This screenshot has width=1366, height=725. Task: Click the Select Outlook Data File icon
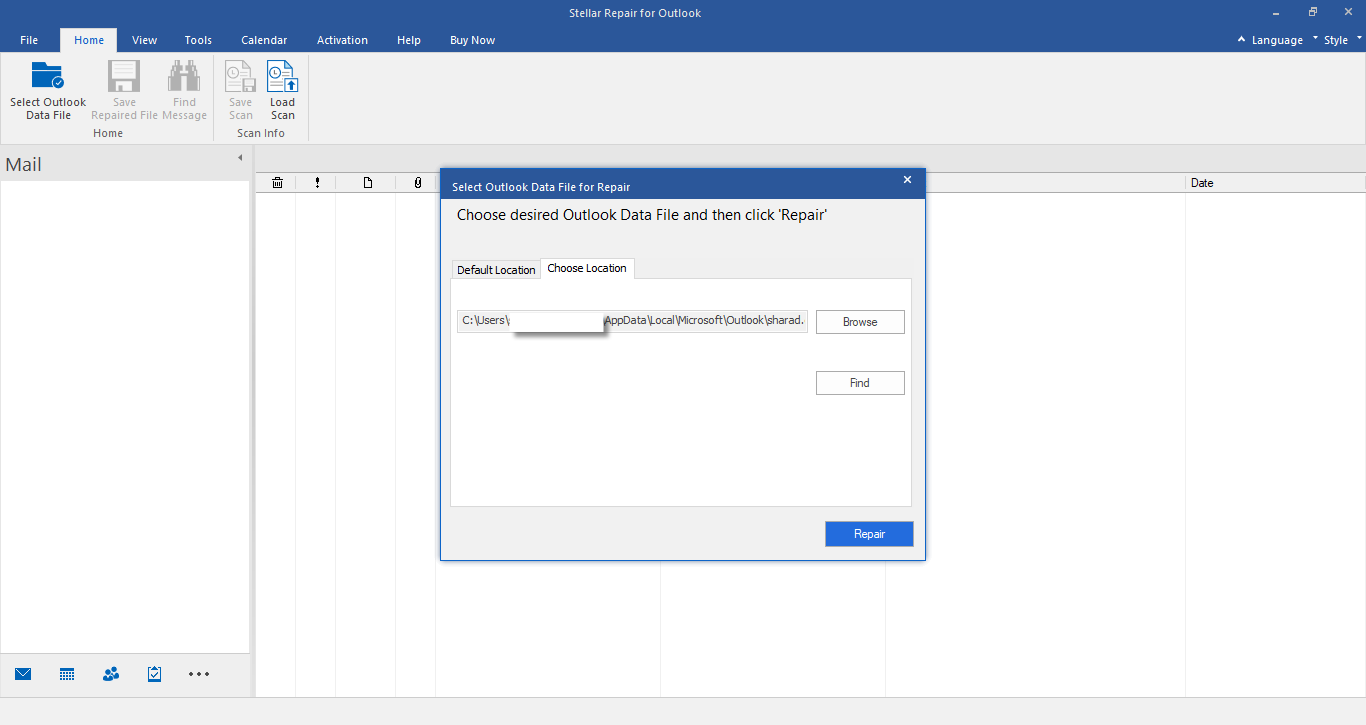click(48, 78)
